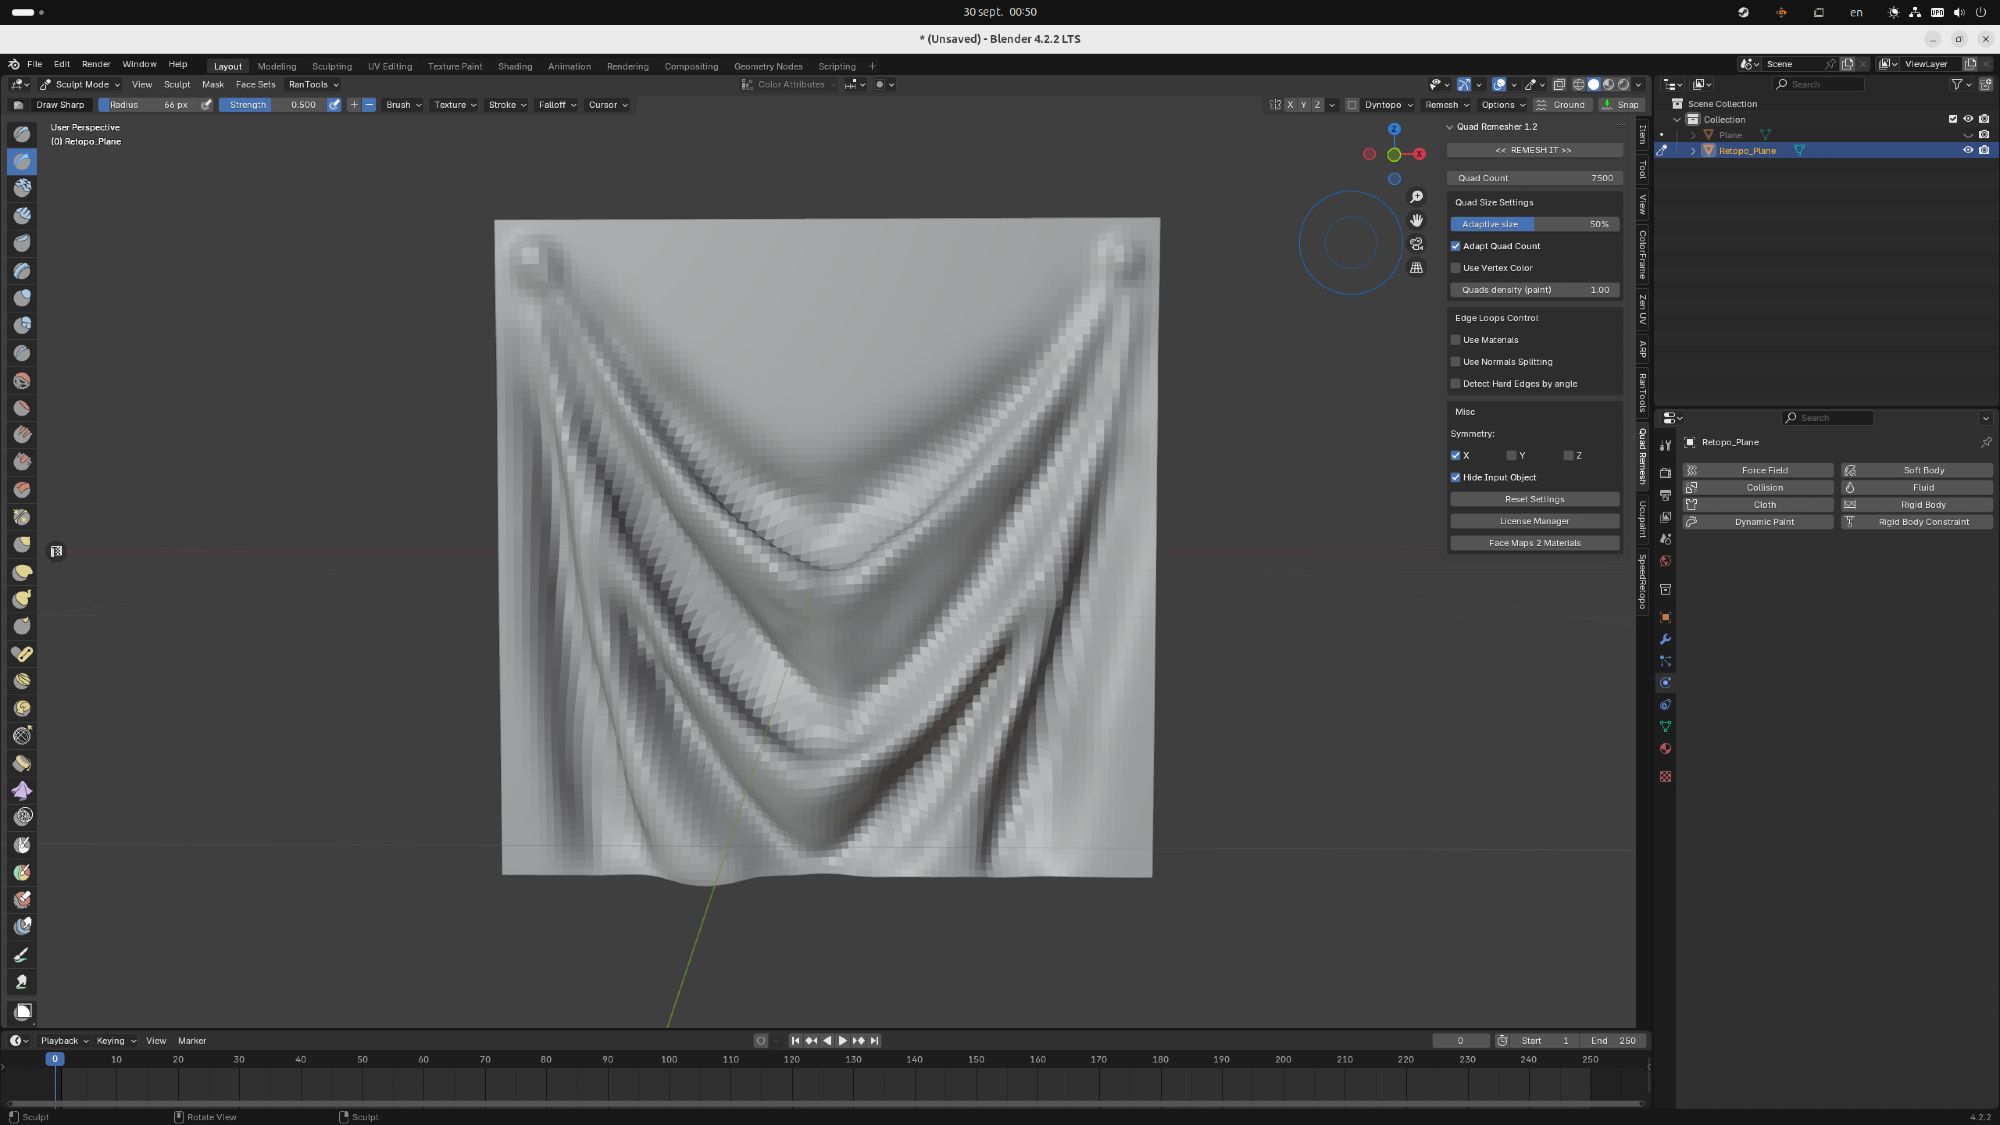
Task: Select the Clay Strips brush tool
Action: (22, 216)
